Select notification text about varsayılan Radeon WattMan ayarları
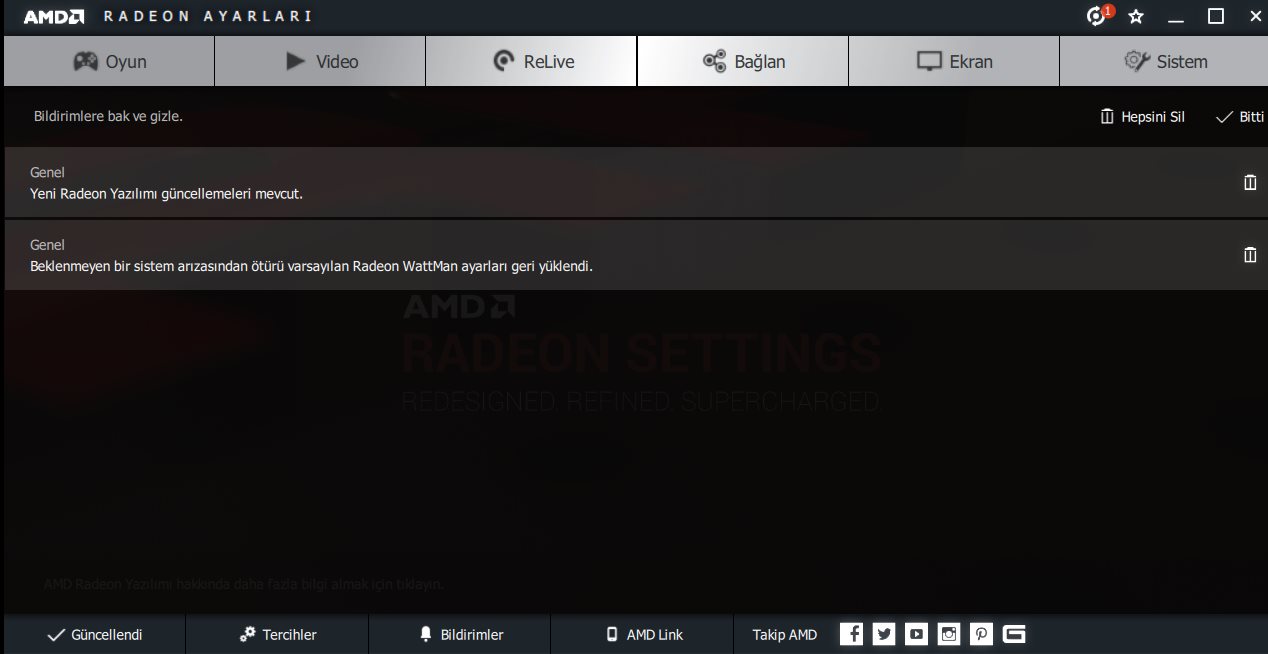1268x654 pixels. [x=311, y=267]
